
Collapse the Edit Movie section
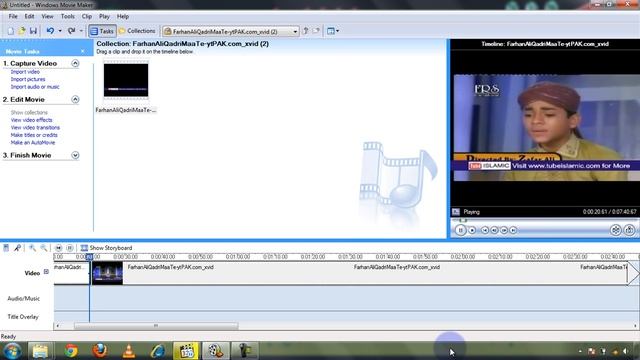point(75,100)
